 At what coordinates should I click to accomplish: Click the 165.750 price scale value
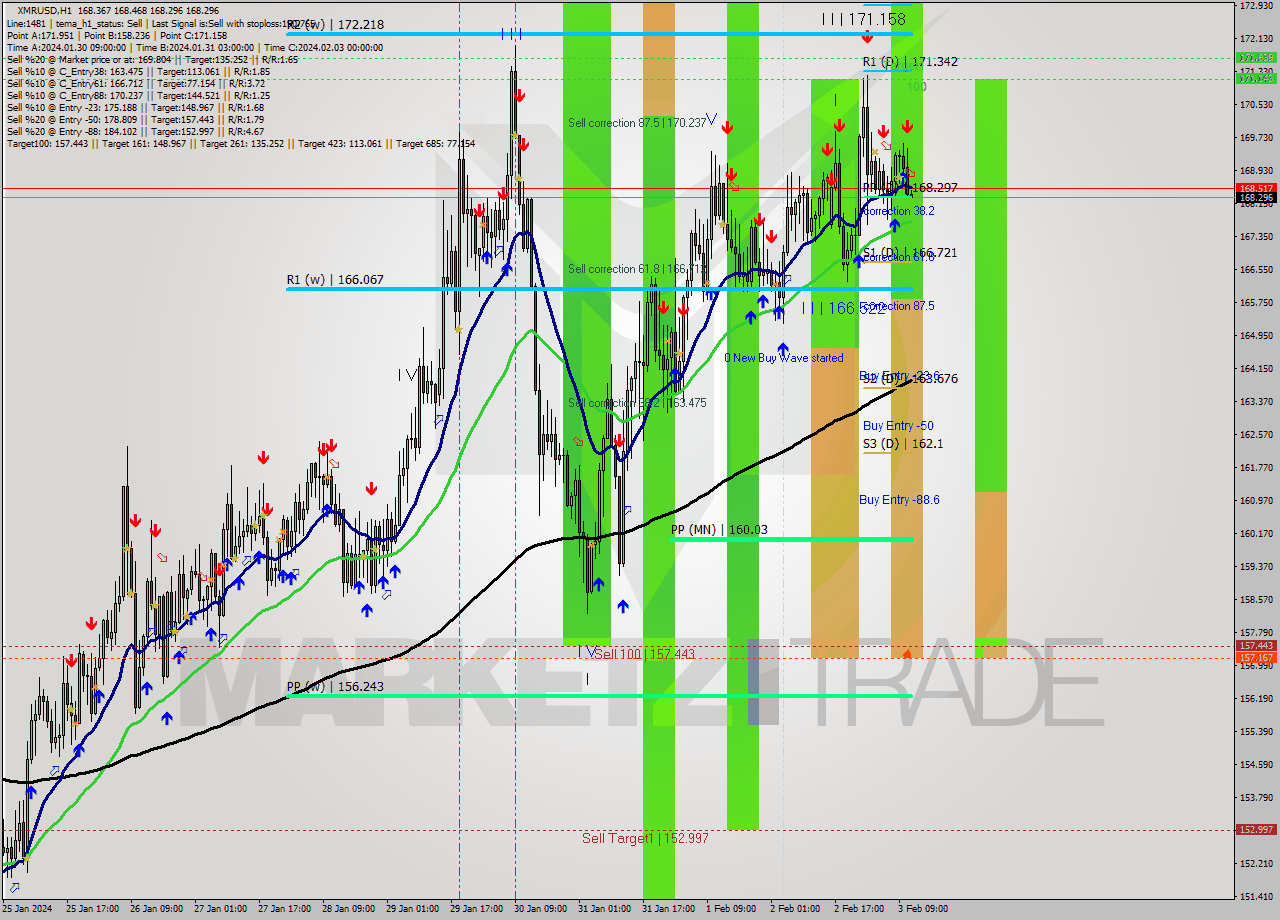tap(1256, 303)
